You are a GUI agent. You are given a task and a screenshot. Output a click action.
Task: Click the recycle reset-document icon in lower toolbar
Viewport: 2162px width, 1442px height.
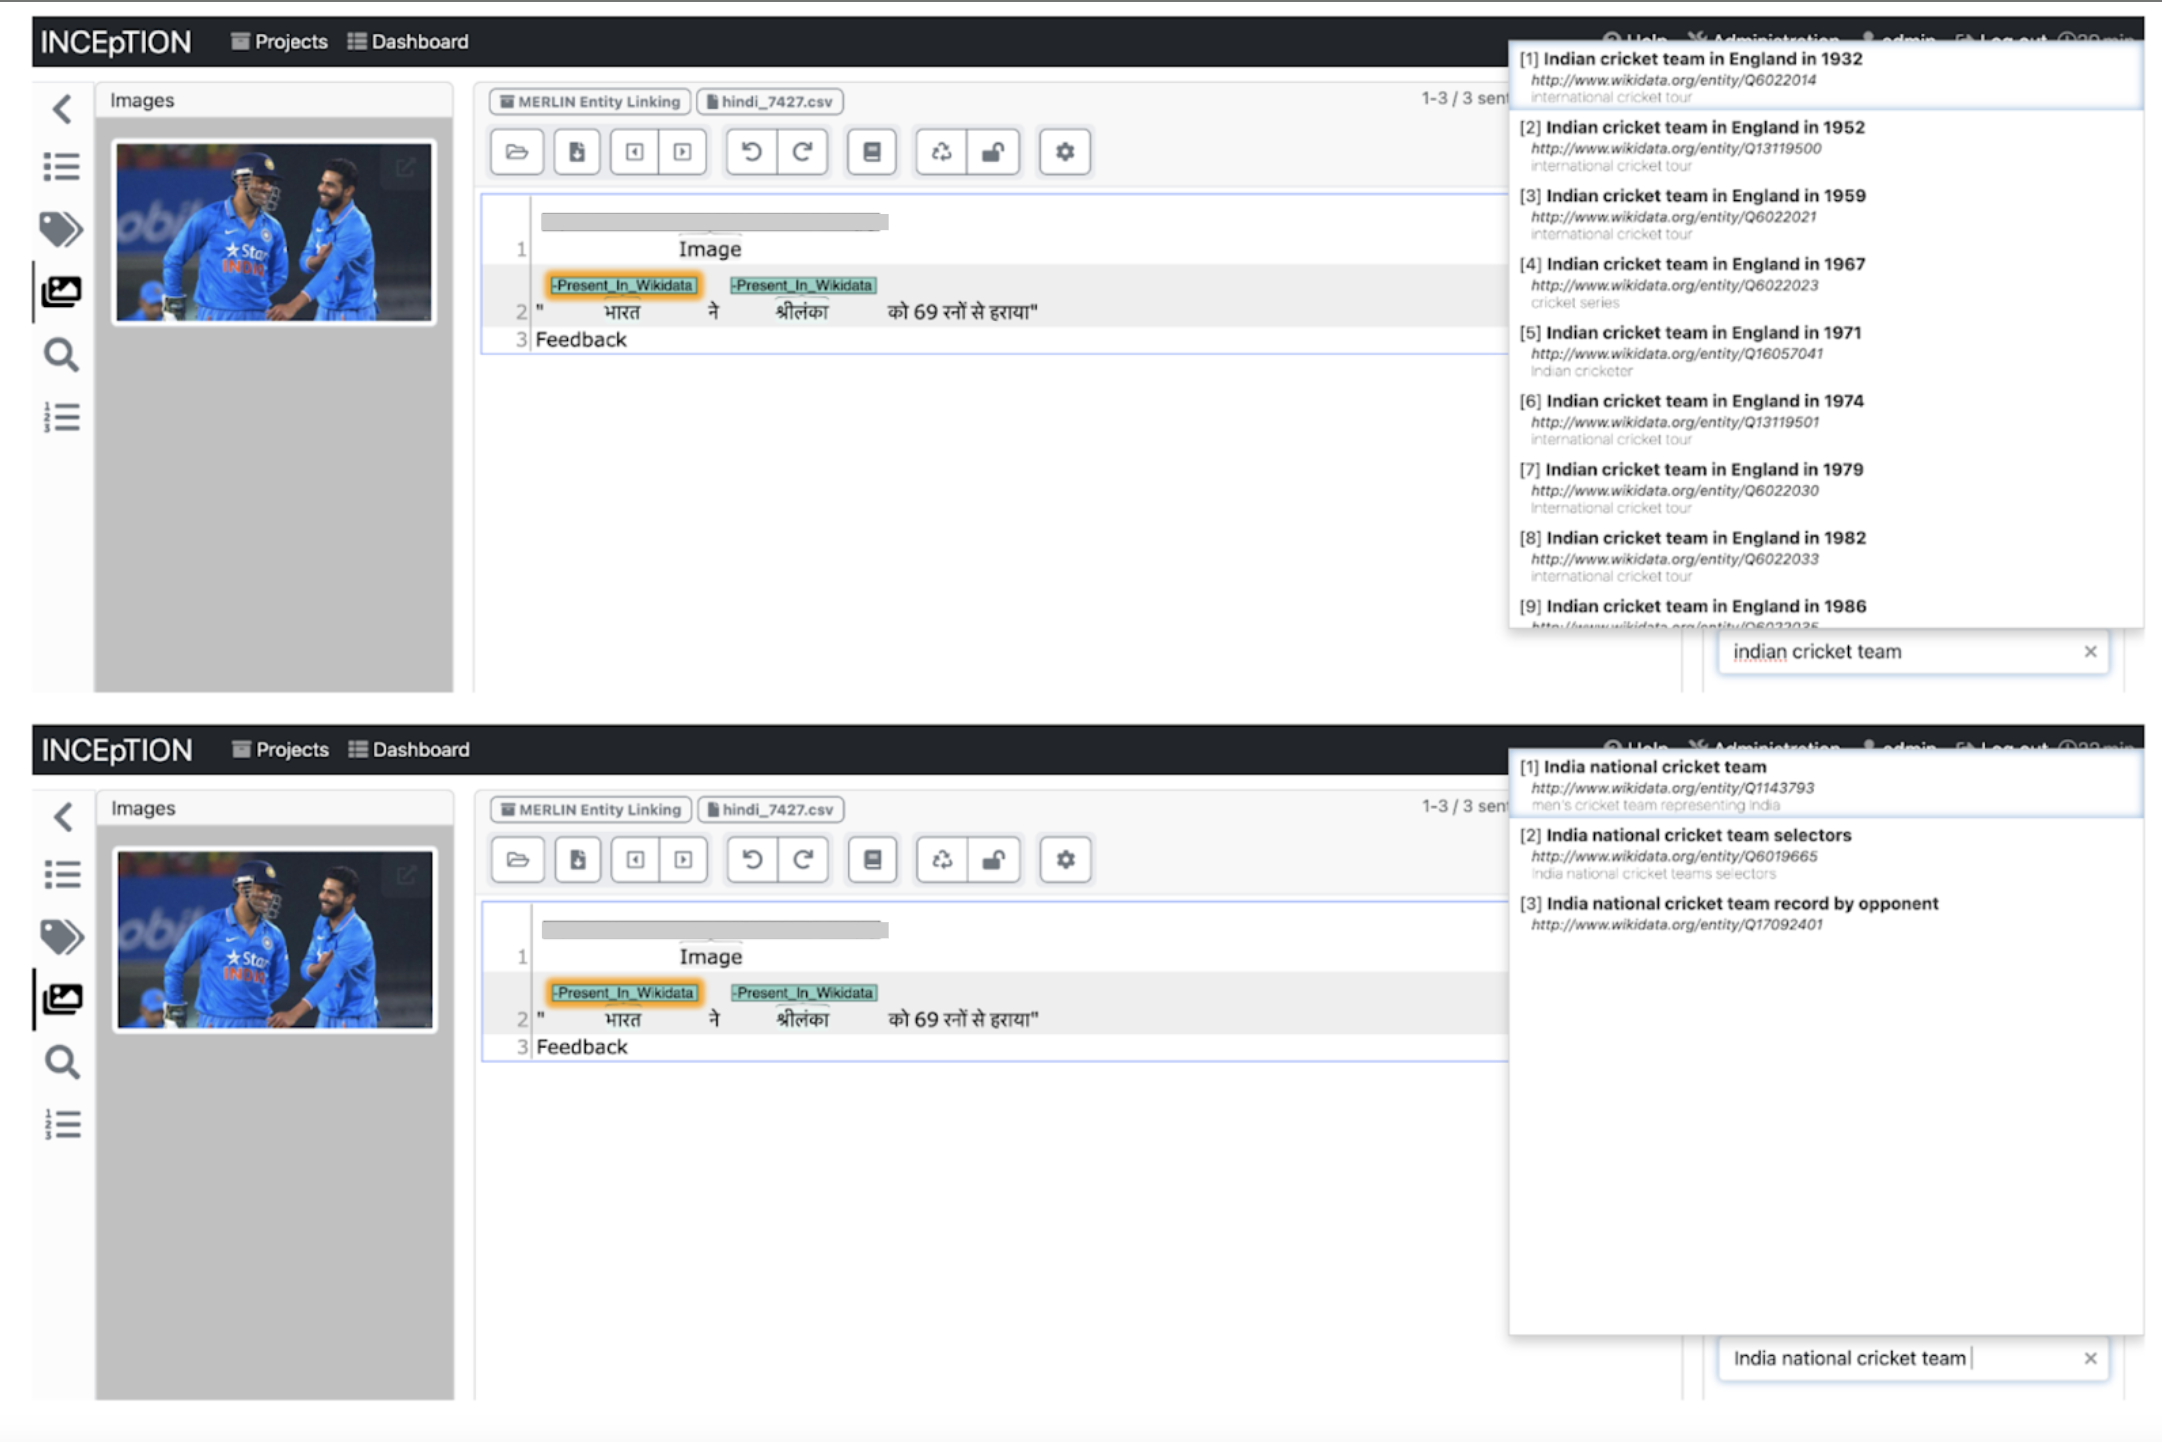click(942, 859)
